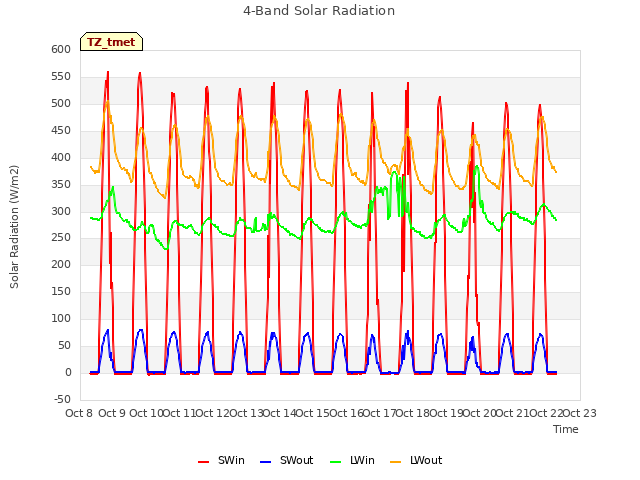Screen dimensions: 640x480
Task: Click the TZ_tmet annotation tag
Action: tap(111, 42)
